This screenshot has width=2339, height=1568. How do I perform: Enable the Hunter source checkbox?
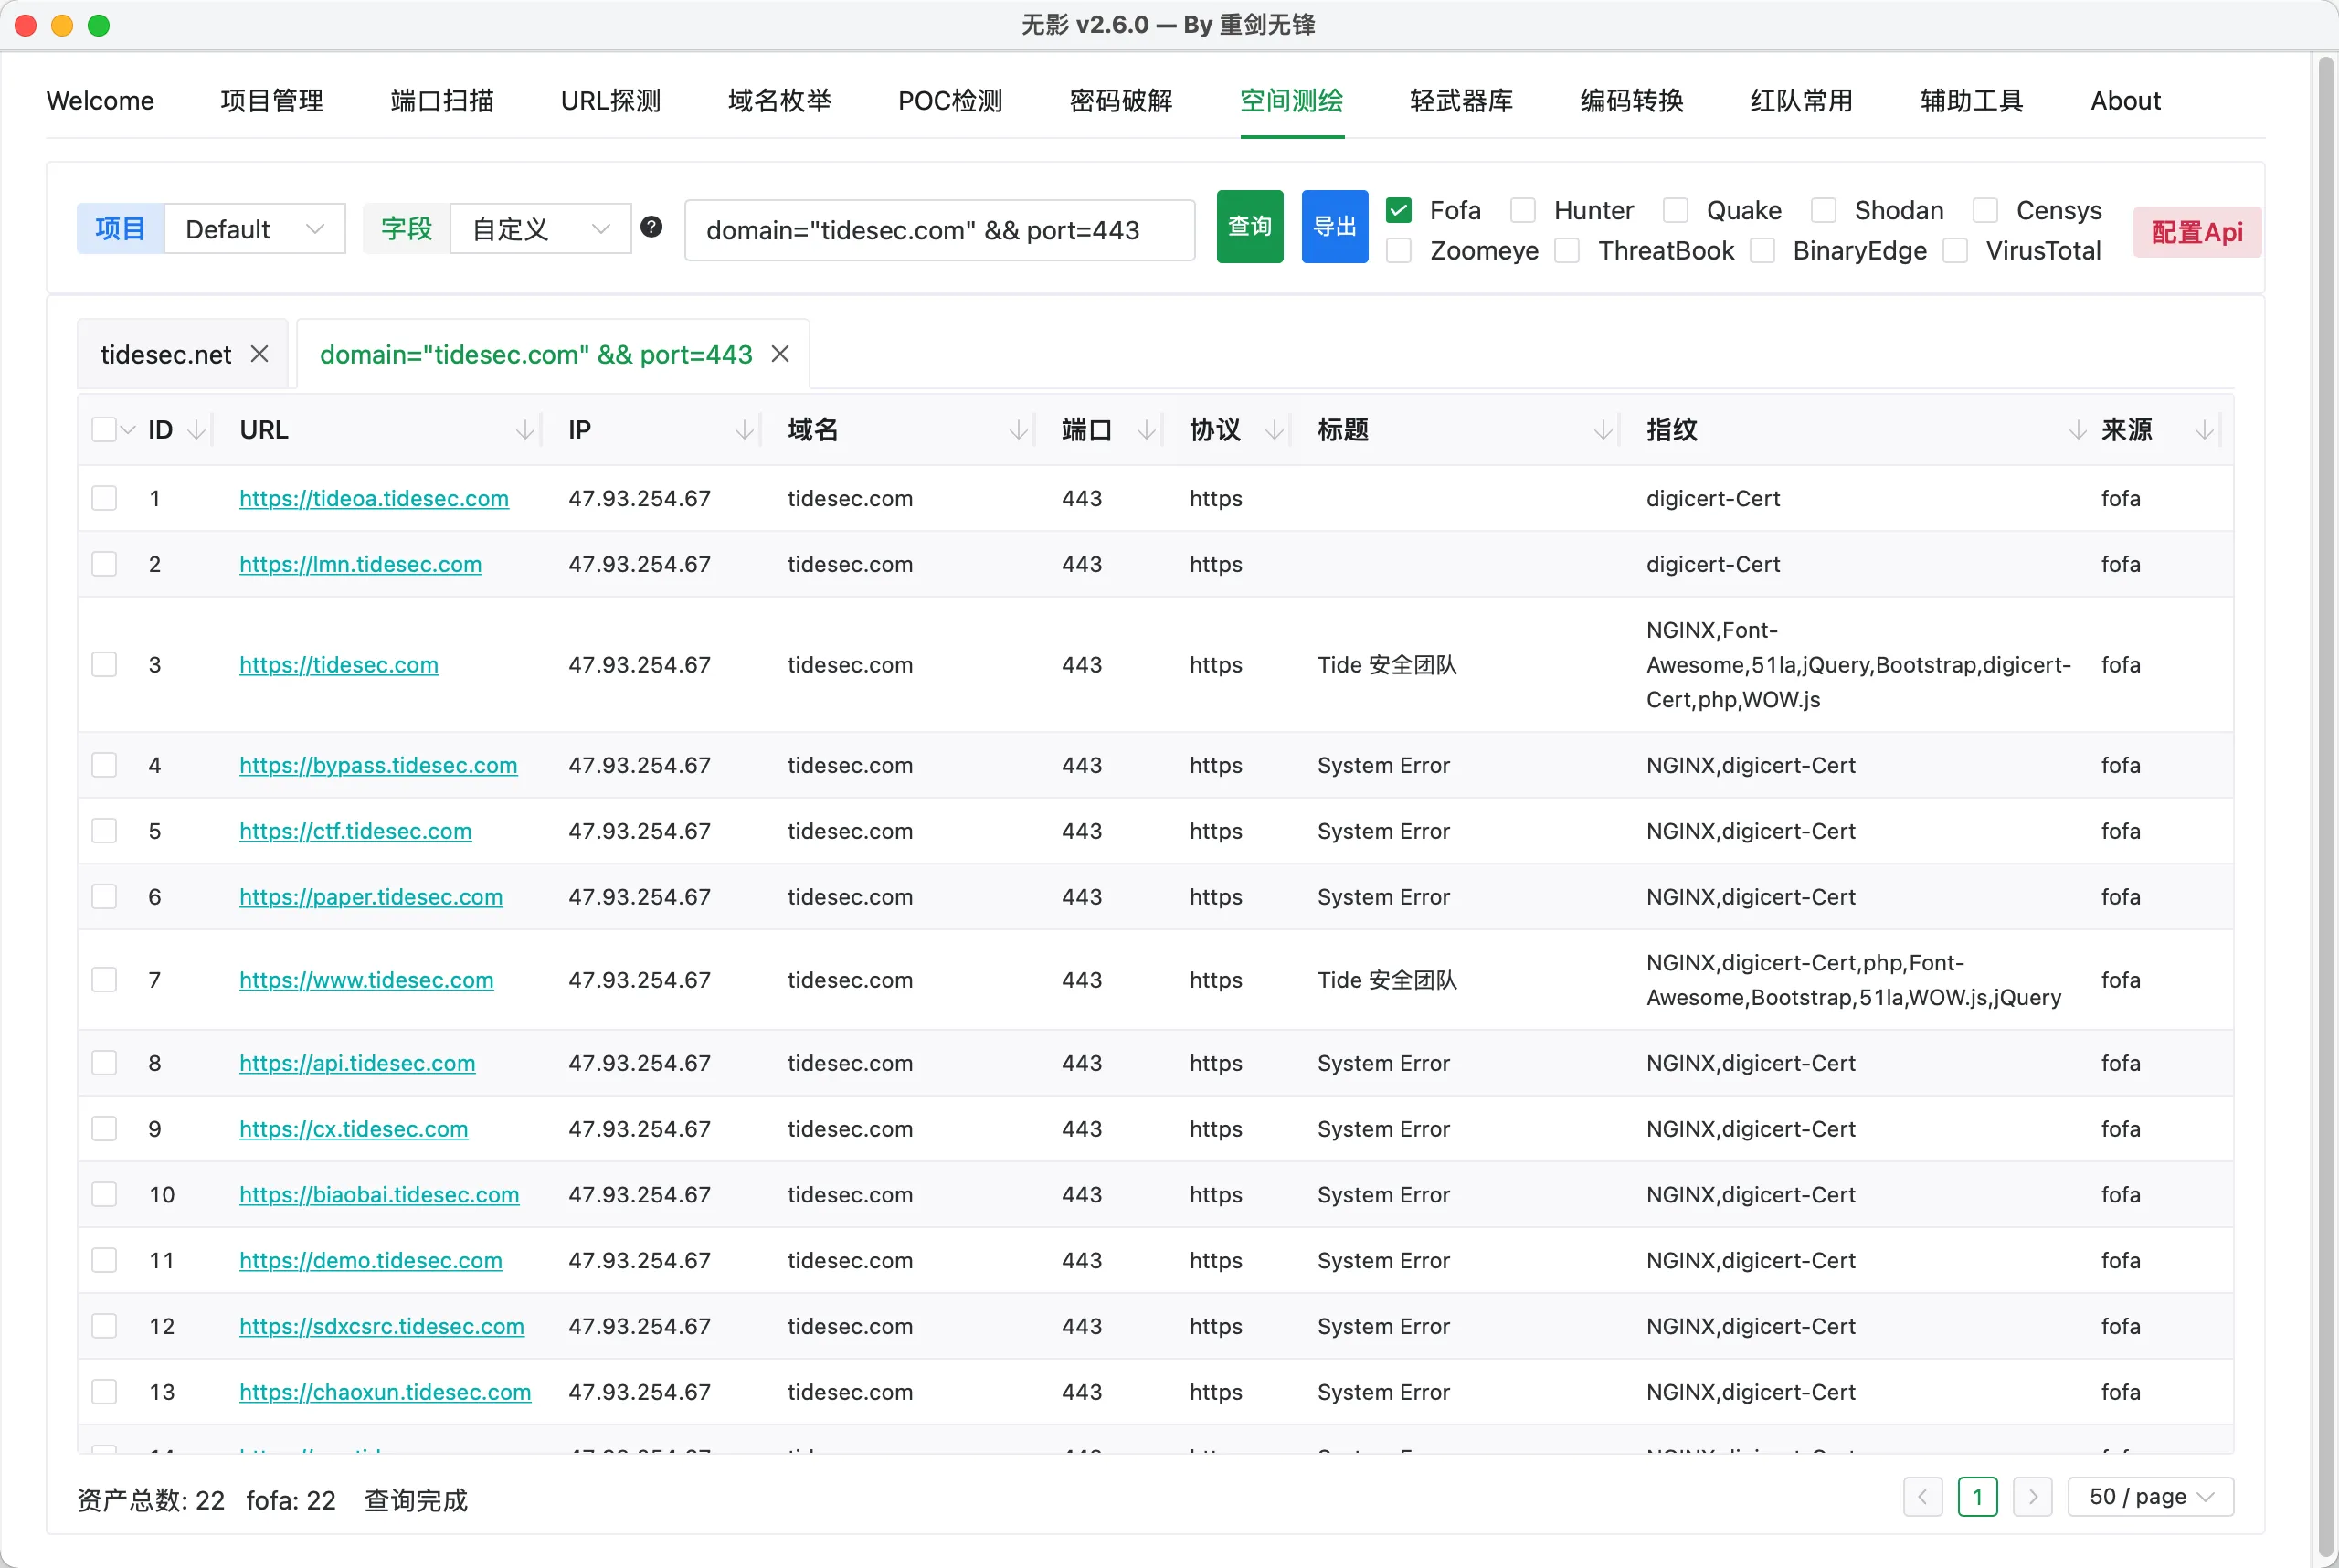pos(1523,210)
